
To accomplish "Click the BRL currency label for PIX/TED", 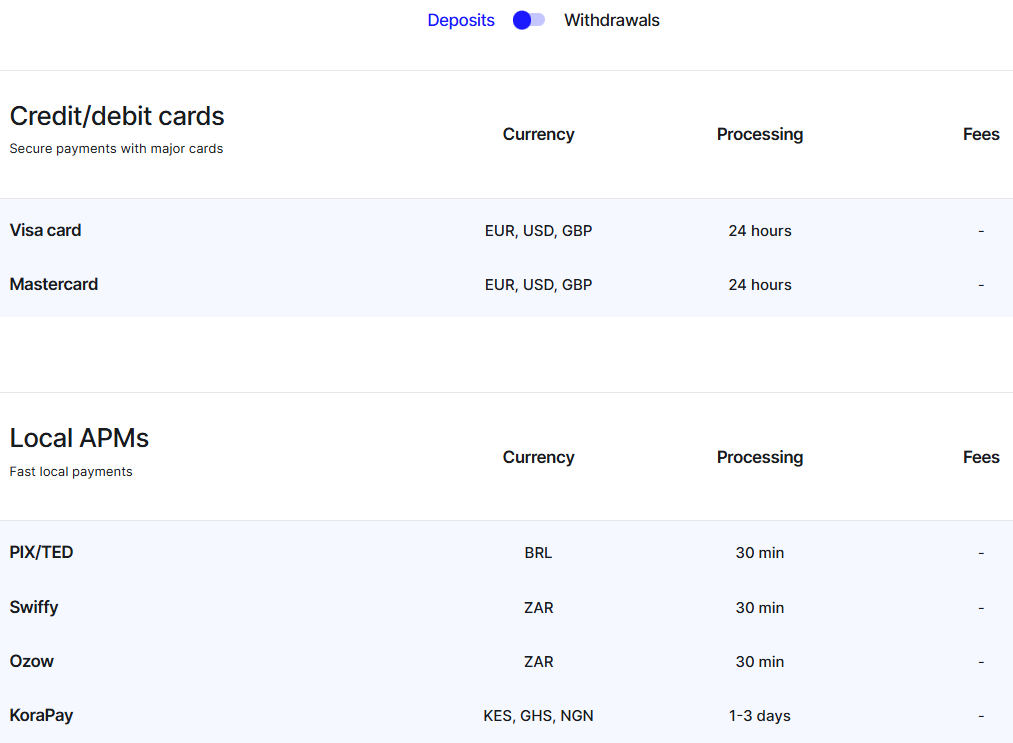I will point(538,552).
